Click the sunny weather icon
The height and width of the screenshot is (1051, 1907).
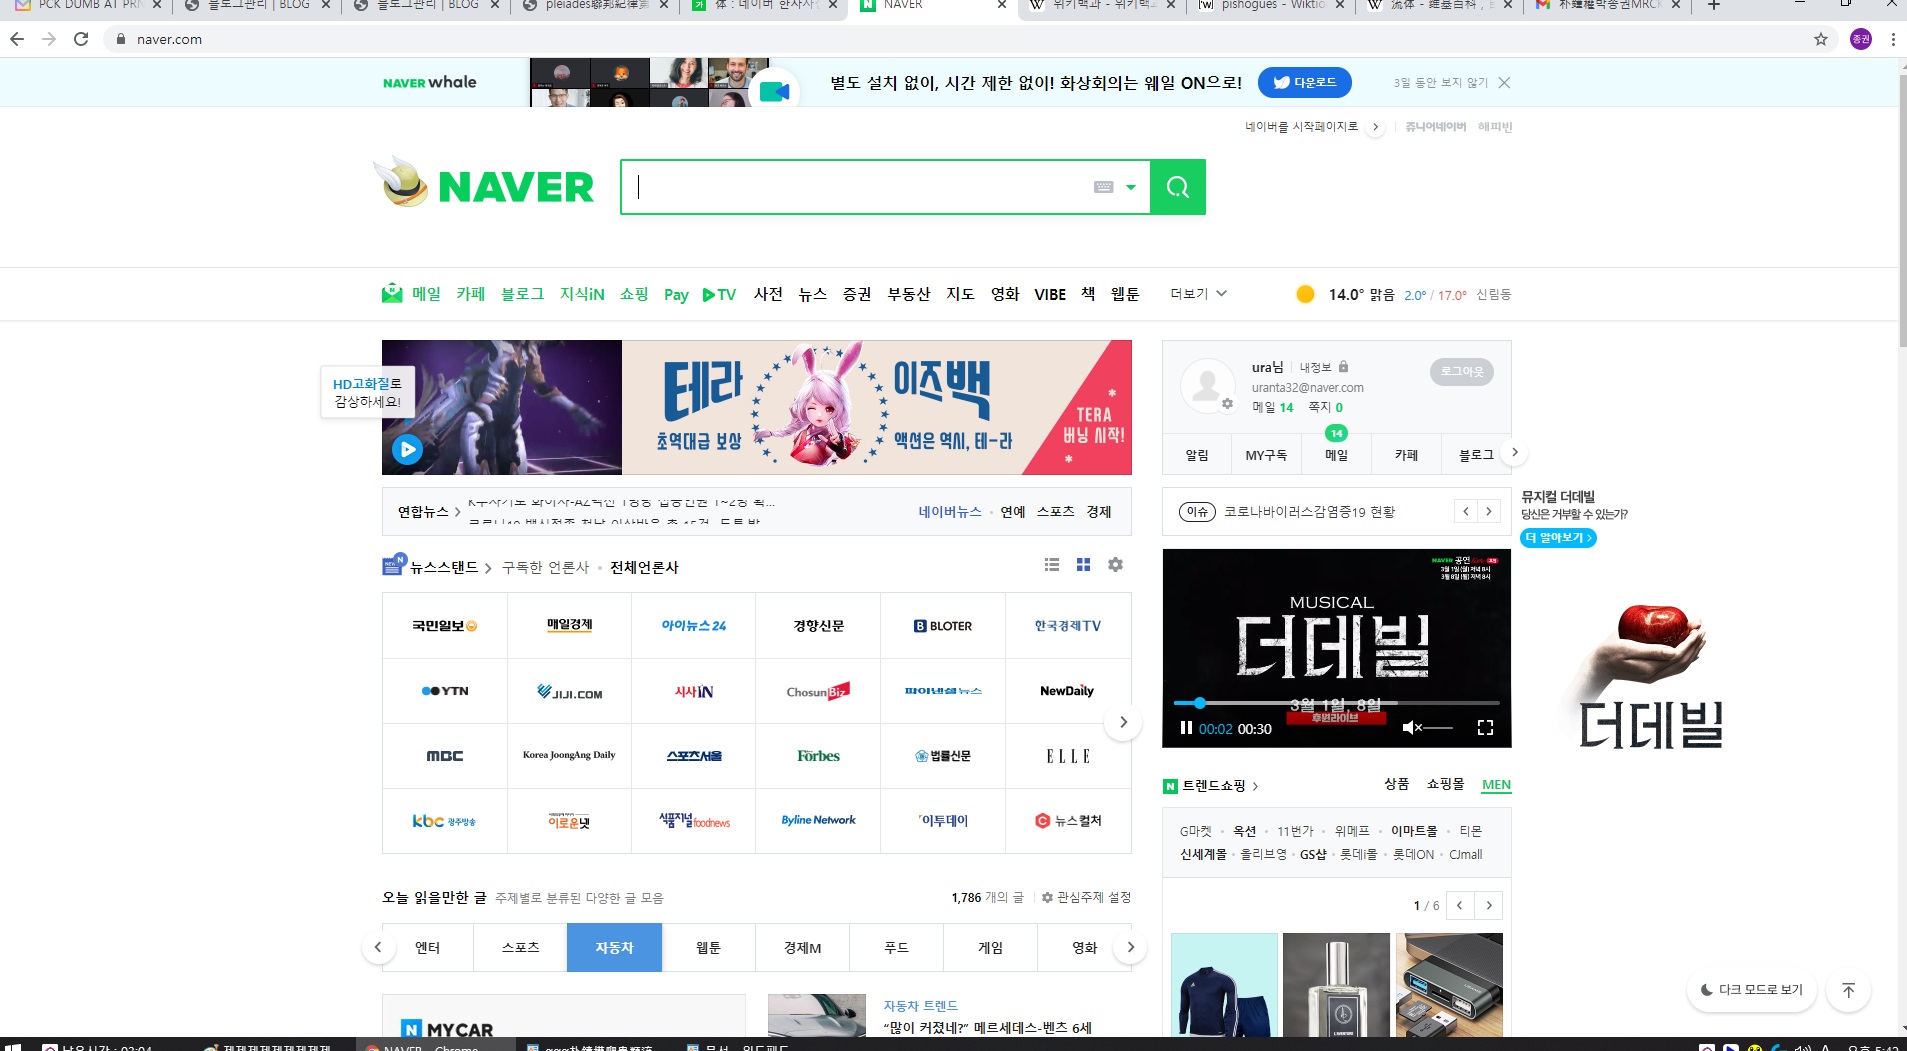click(x=1305, y=294)
